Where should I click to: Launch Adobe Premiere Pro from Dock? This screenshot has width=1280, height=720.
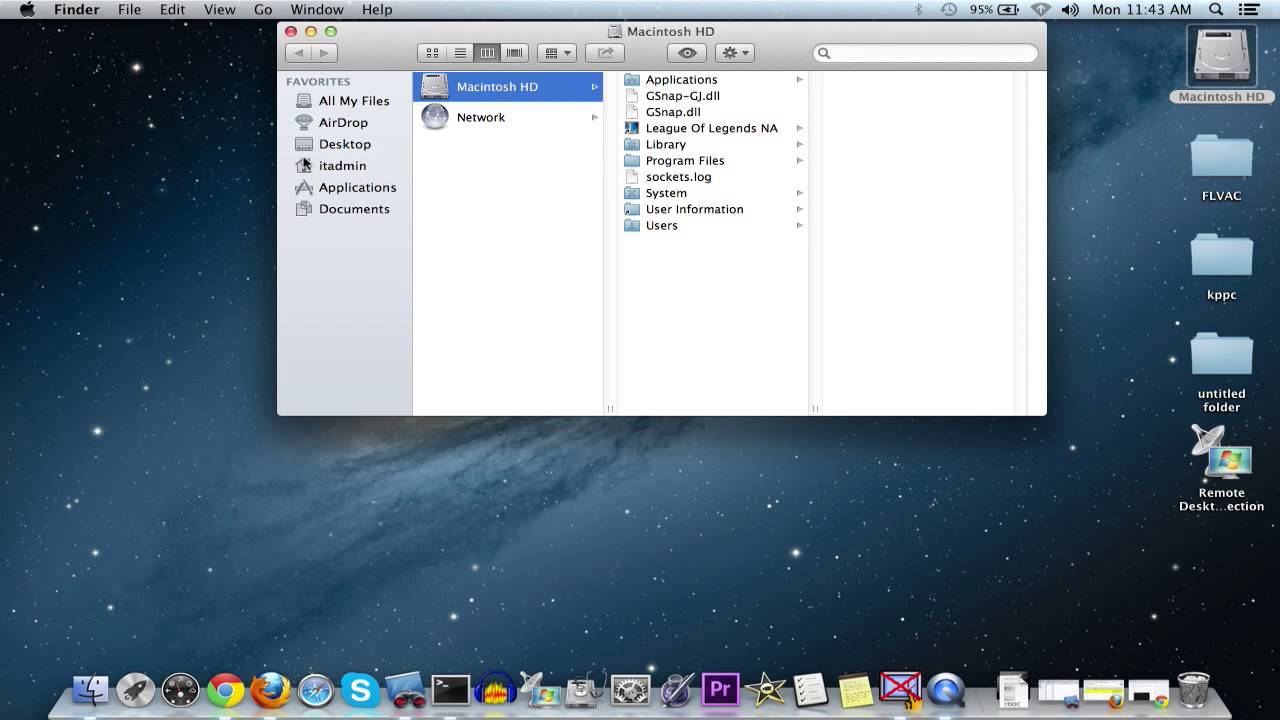(720, 689)
